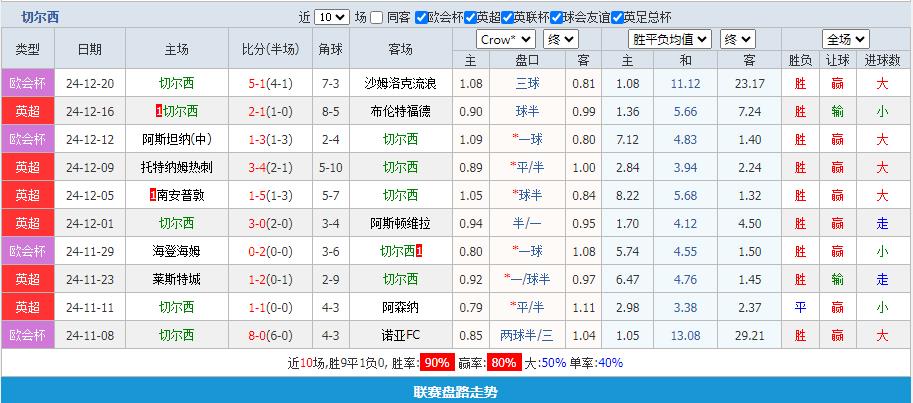Click home team 托特纳姆热刺
Screen dimensions: 913x403
click(x=176, y=168)
